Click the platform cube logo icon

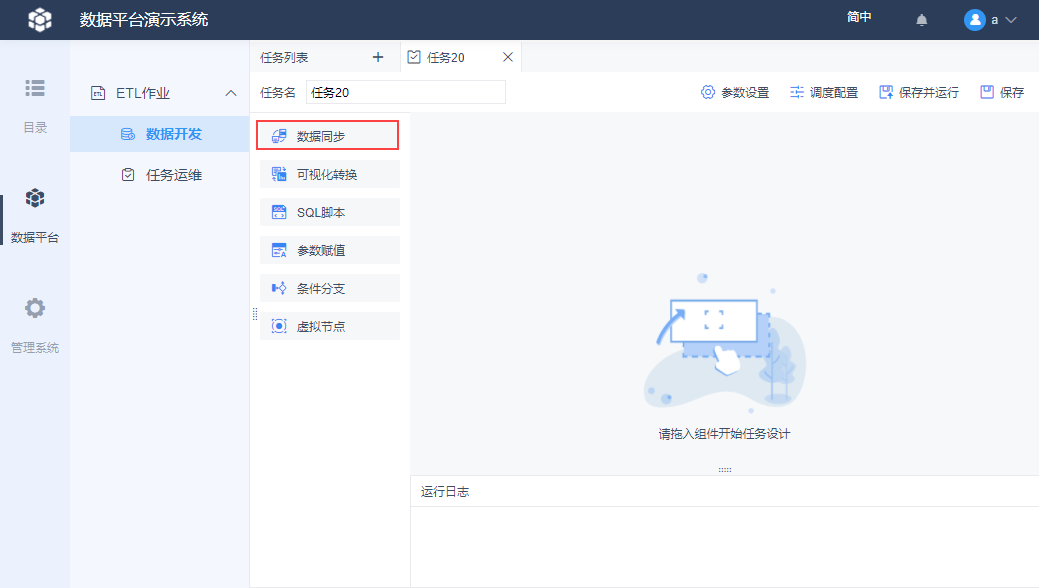point(40,20)
